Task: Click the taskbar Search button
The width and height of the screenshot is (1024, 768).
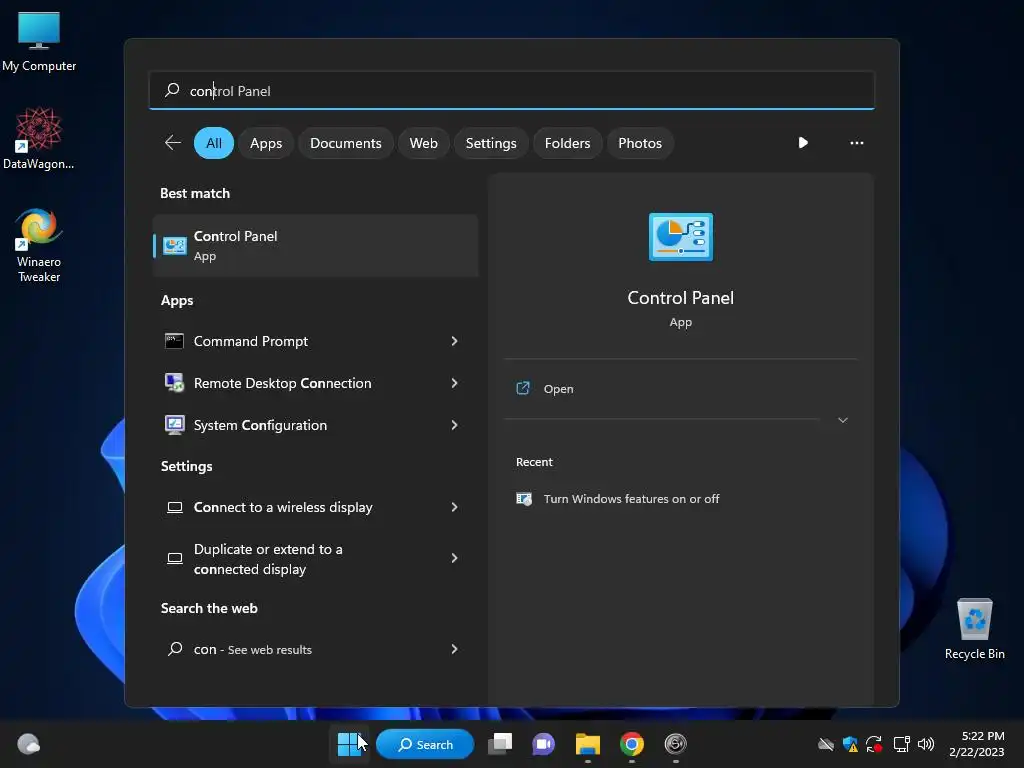Action: click(x=425, y=744)
